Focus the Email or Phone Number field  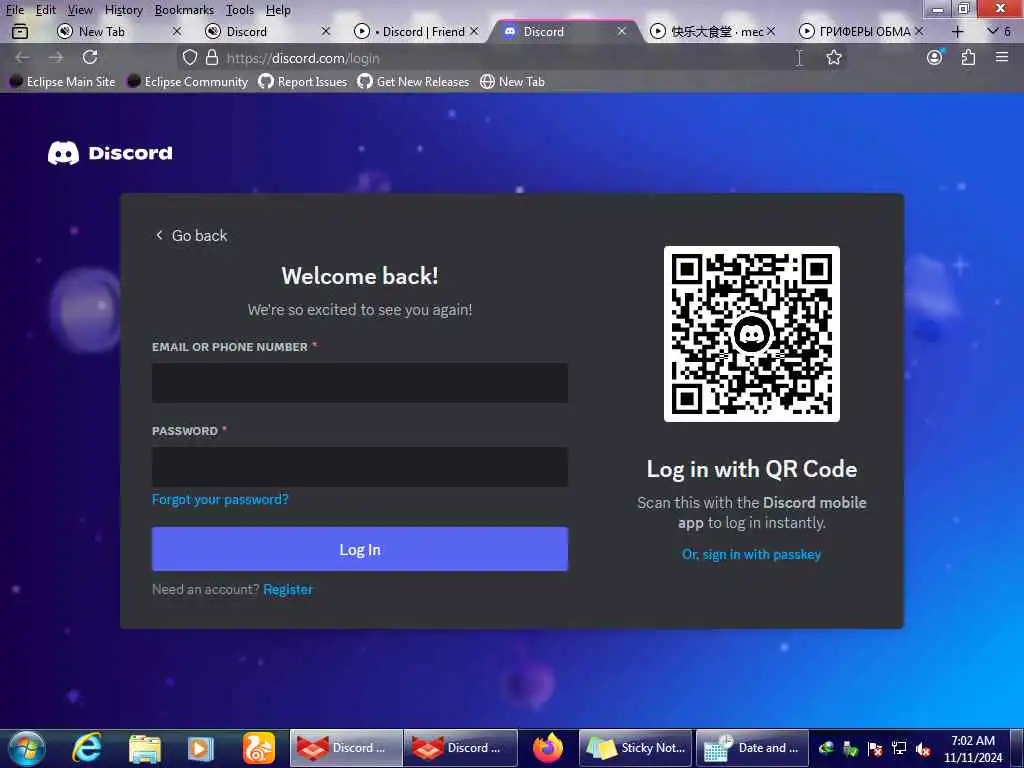(x=360, y=383)
